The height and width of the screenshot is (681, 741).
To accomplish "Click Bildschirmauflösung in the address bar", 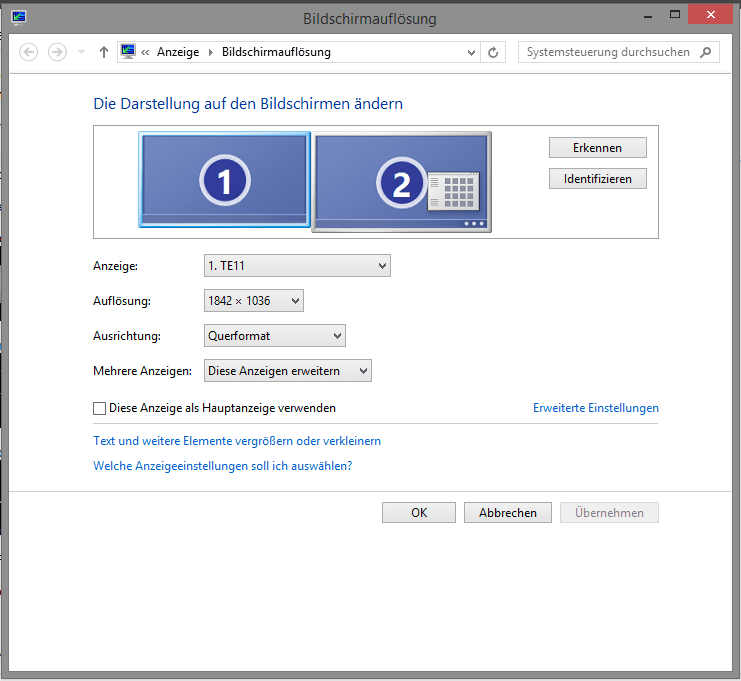I will (x=276, y=52).
